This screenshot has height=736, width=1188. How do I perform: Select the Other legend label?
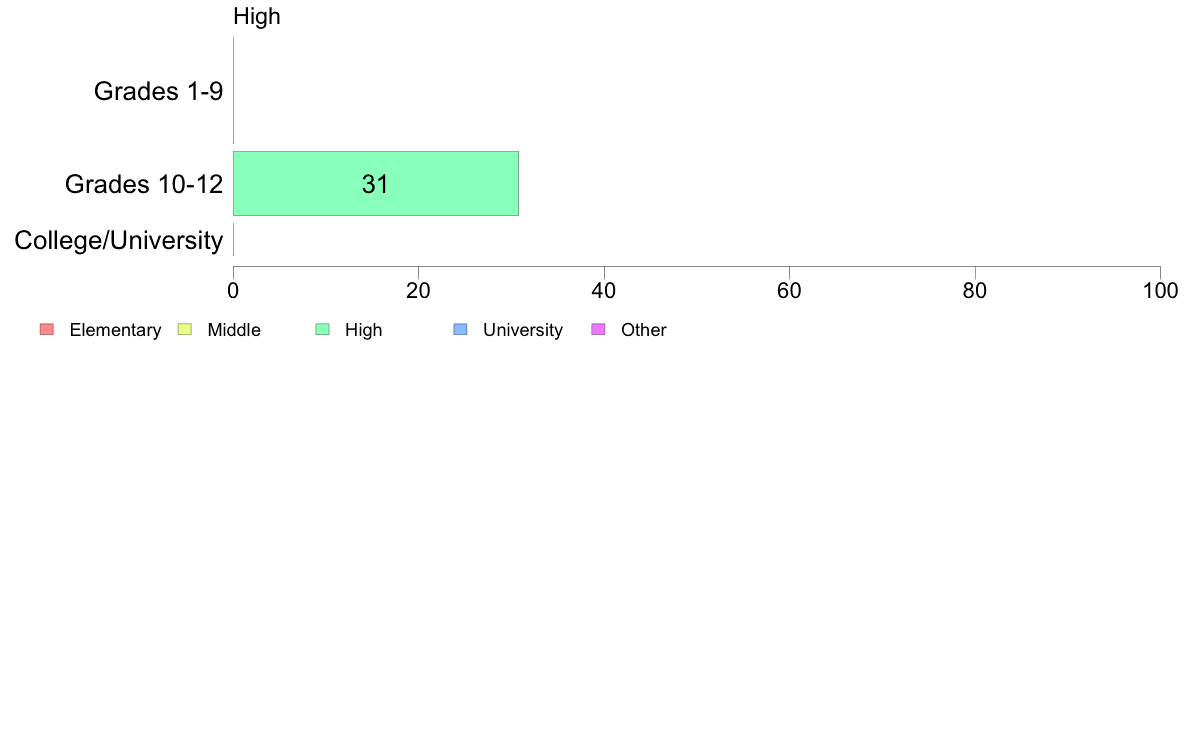pyautogui.click(x=644, y=330)
